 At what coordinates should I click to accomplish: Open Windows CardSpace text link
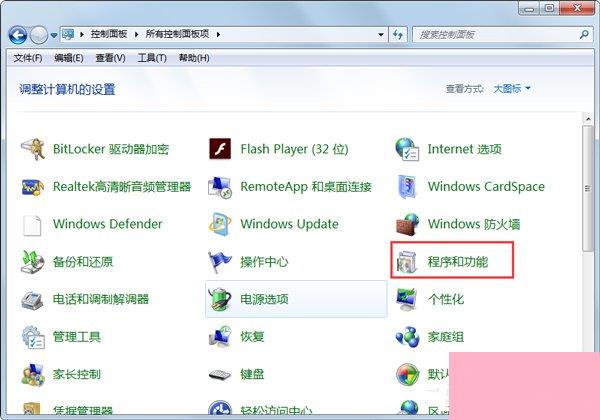pyautogui.click(x=486, y=187)
